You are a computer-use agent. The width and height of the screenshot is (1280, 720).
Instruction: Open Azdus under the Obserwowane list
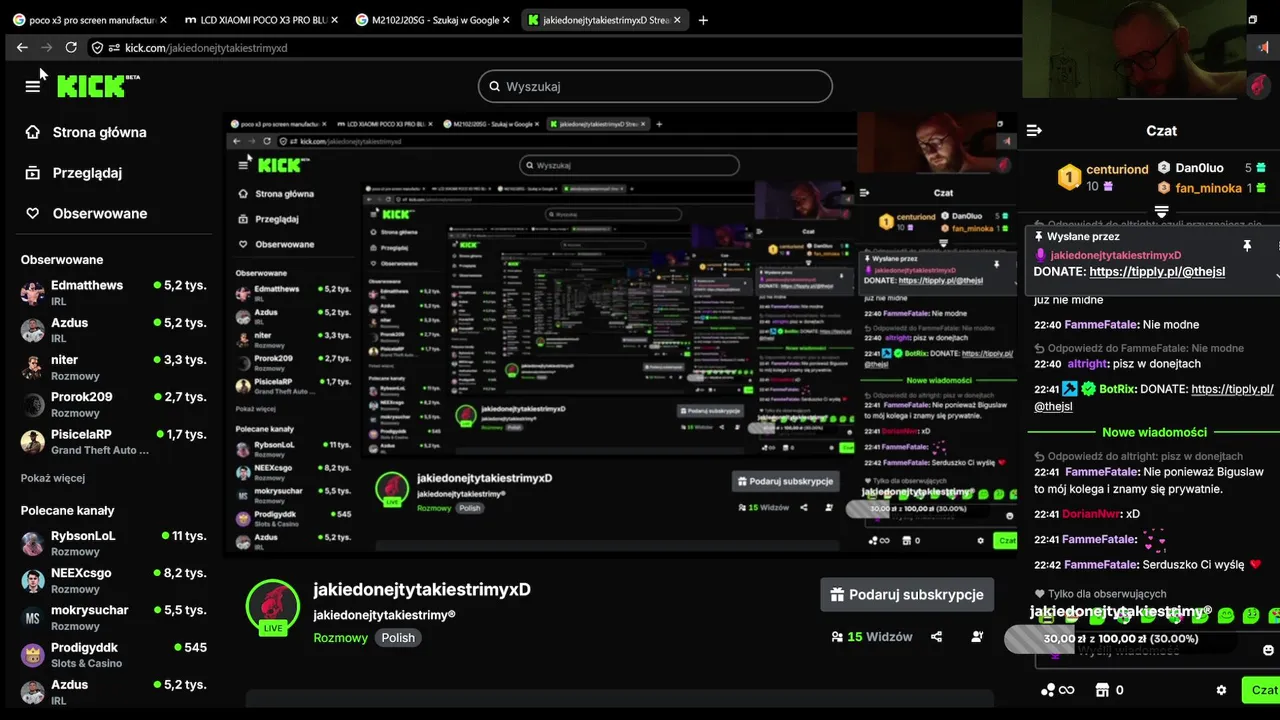coord(114,330)
